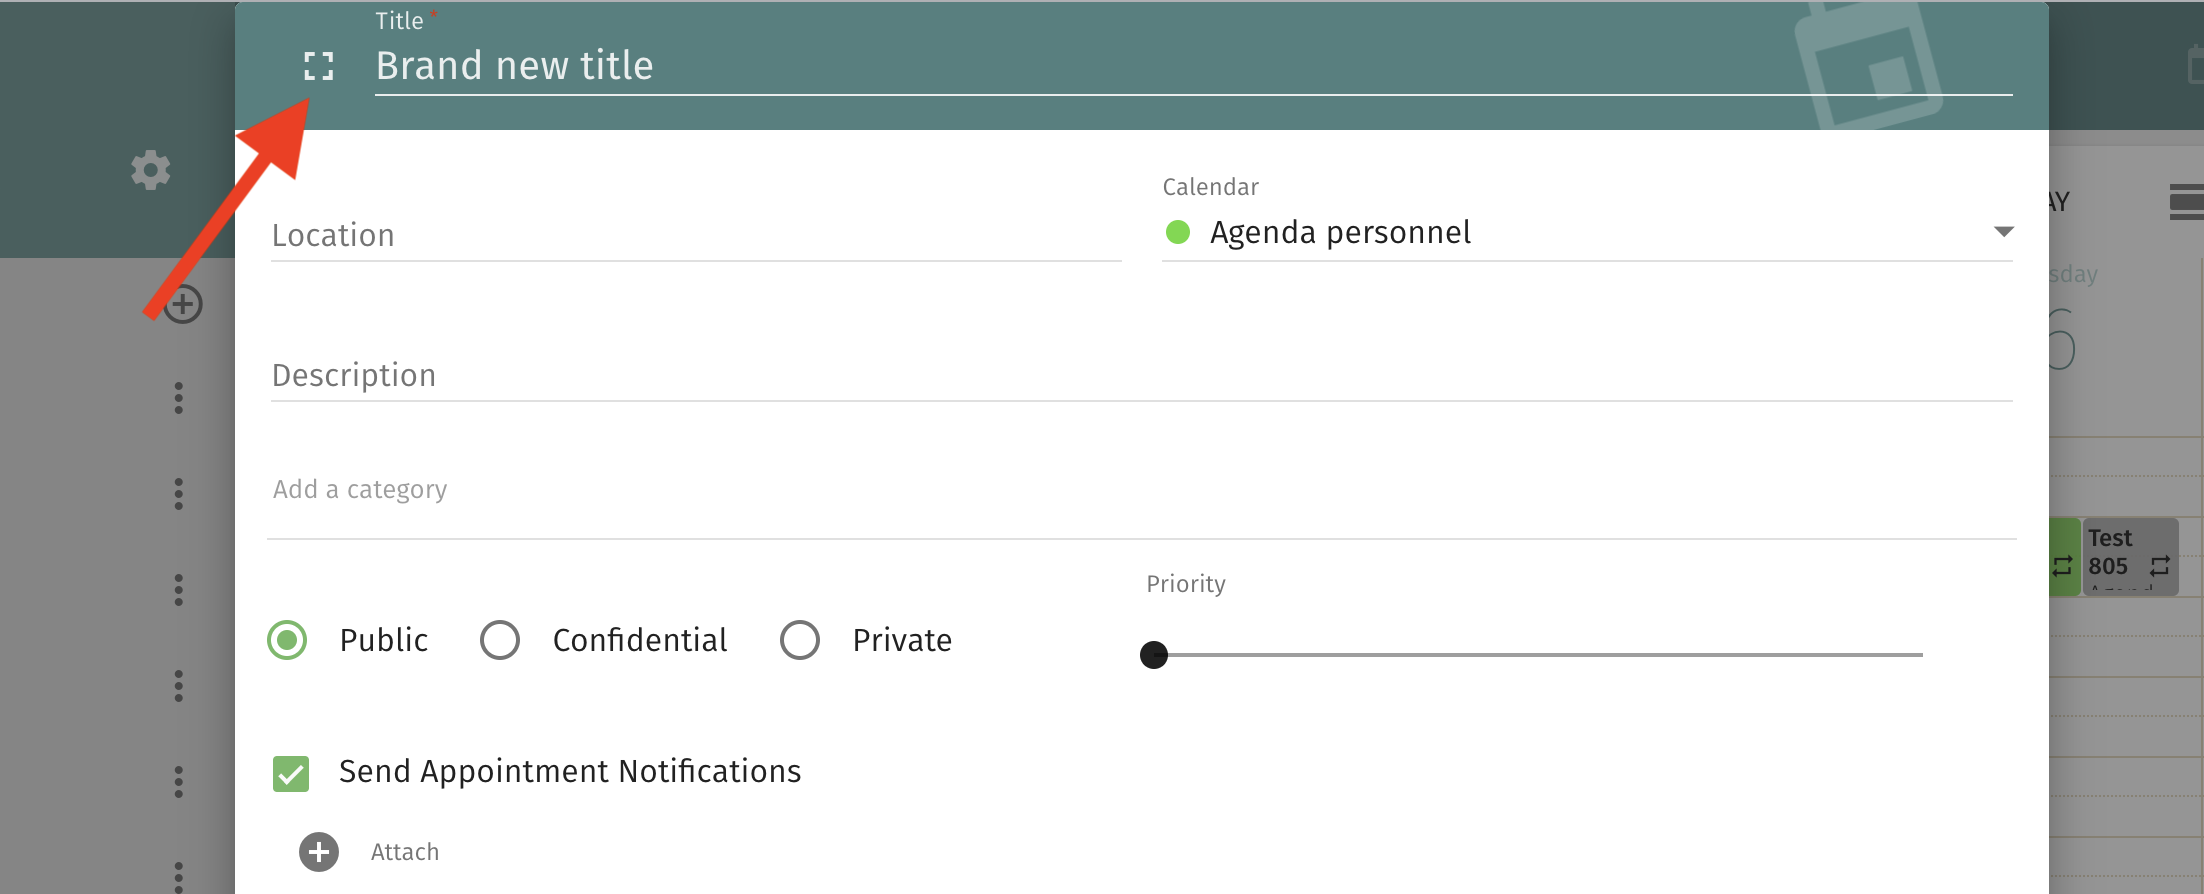Click the hamburger menu icon at the right edge
Screen dimensions: 2204x894
click(2186, 201)
